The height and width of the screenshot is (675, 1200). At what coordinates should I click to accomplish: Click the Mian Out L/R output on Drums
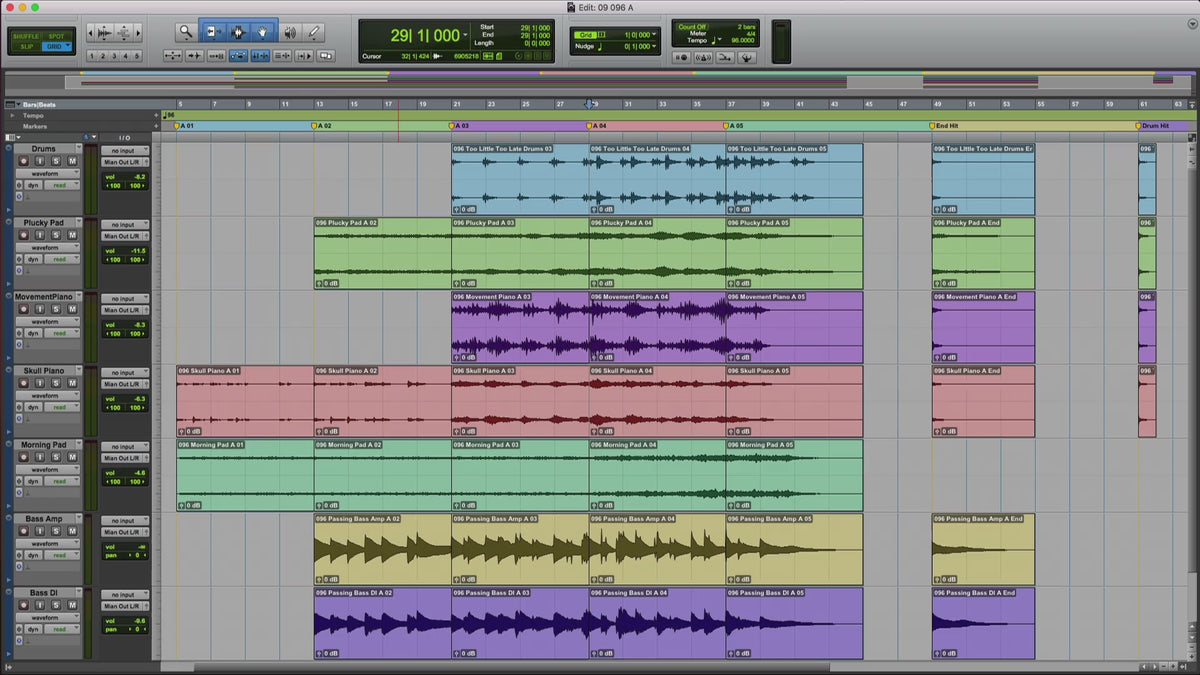tap(125, 162)
